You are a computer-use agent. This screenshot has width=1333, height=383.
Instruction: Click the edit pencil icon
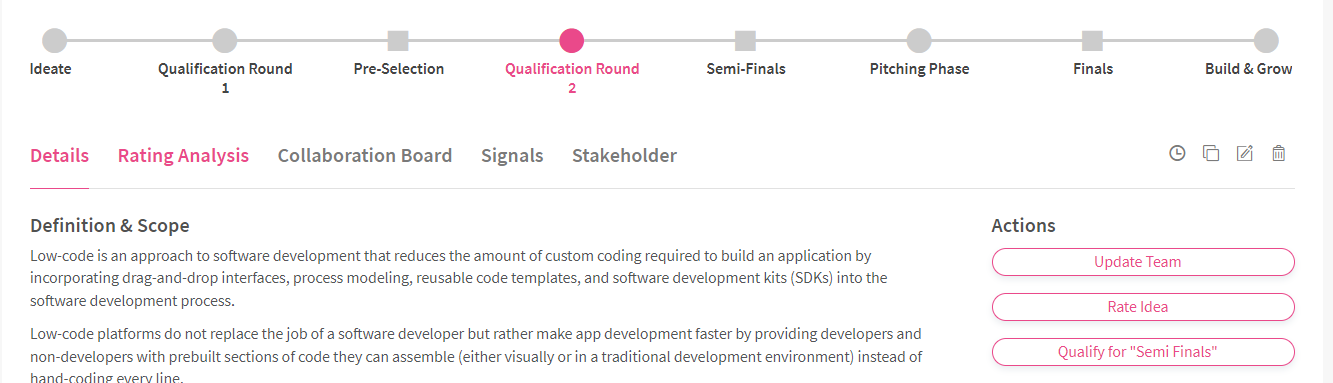click(1245, 153)
